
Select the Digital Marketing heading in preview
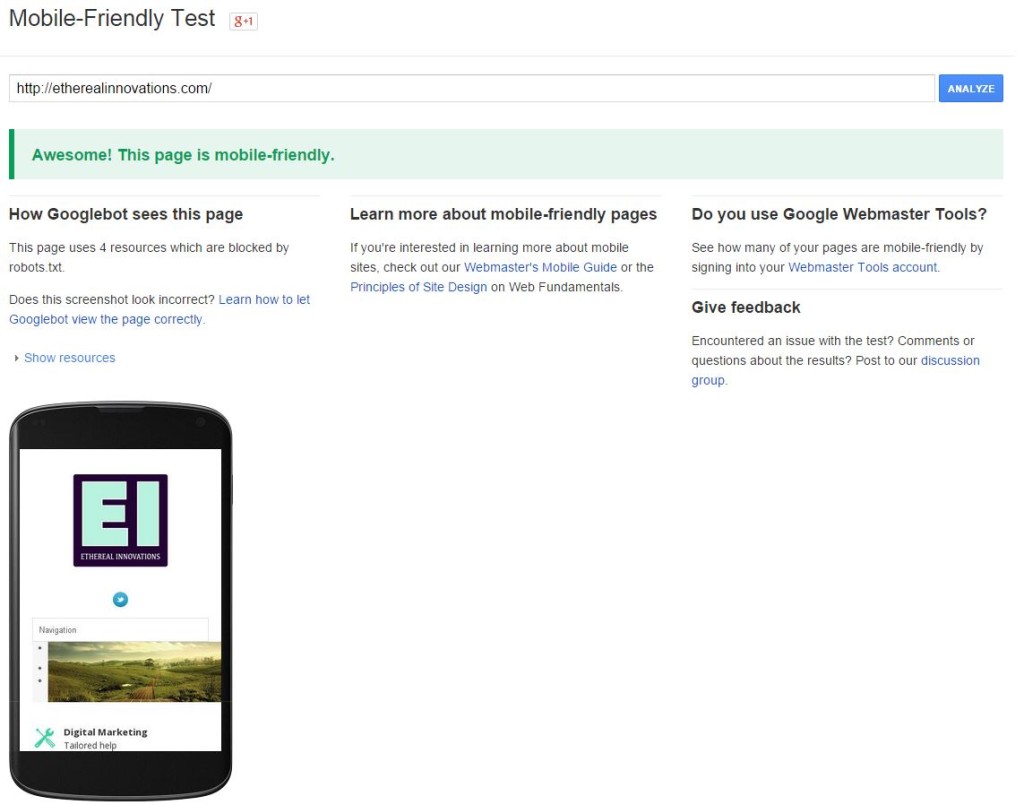[x=105, y=732]
